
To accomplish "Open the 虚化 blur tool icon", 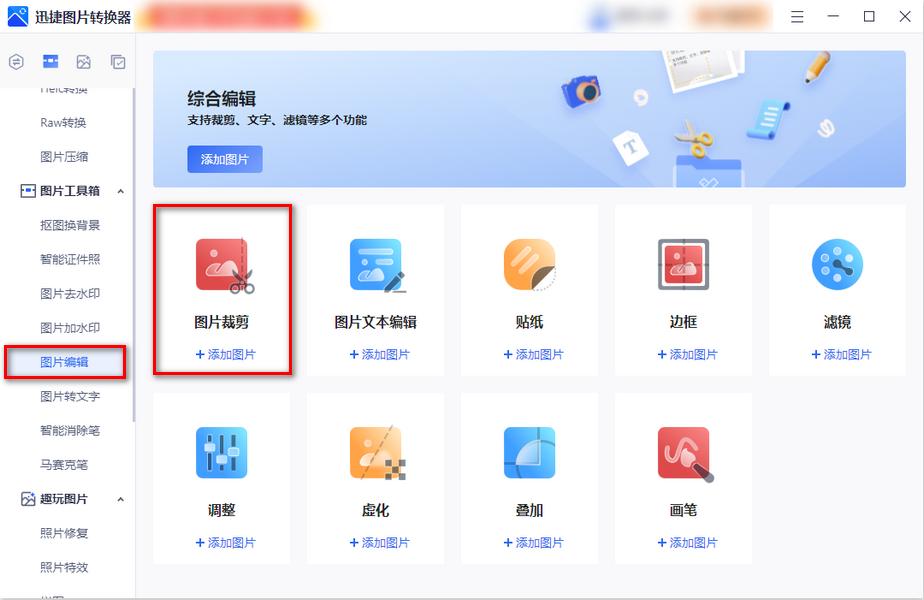I will tap(375, 452).
